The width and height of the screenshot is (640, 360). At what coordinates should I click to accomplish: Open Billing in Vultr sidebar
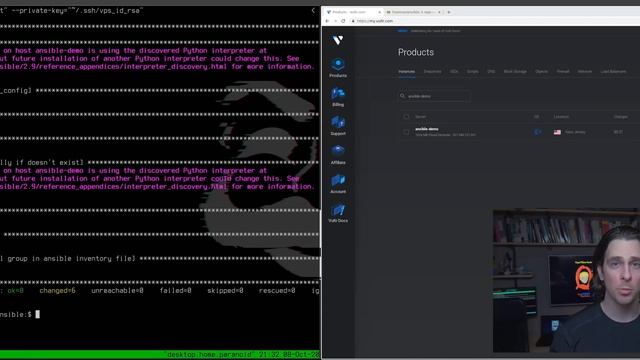click(x=338, y=97)
